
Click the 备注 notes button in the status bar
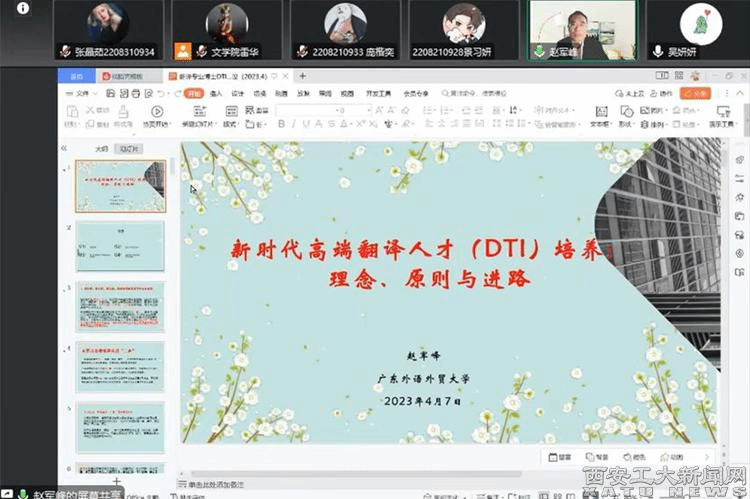pos(560,456)
